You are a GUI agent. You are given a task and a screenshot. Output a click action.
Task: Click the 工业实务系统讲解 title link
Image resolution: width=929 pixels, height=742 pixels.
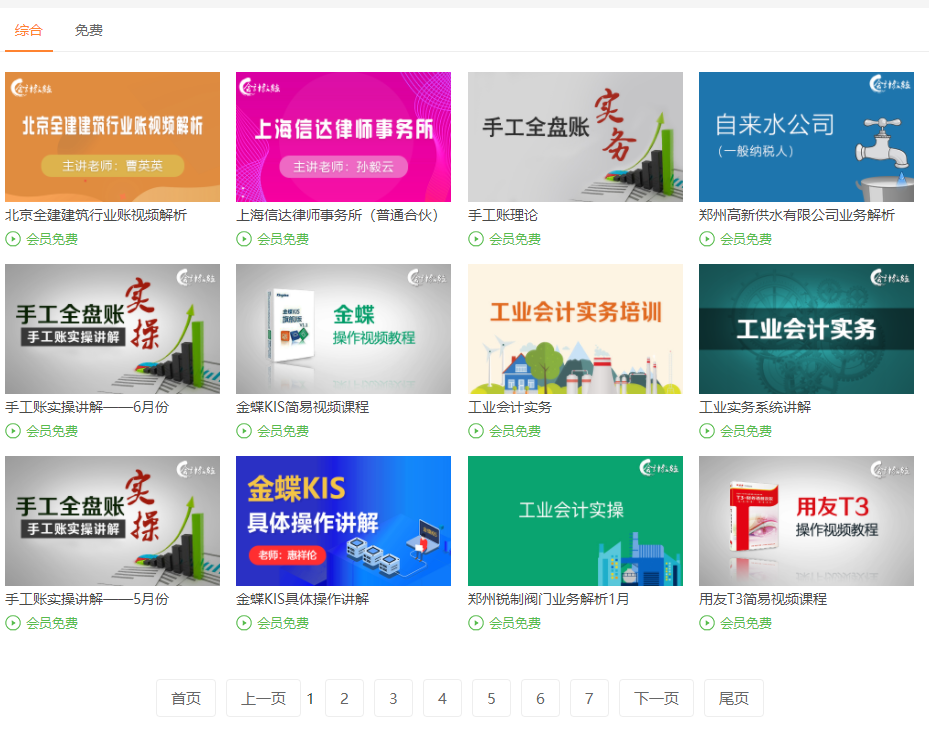click(x=755, y=407)
